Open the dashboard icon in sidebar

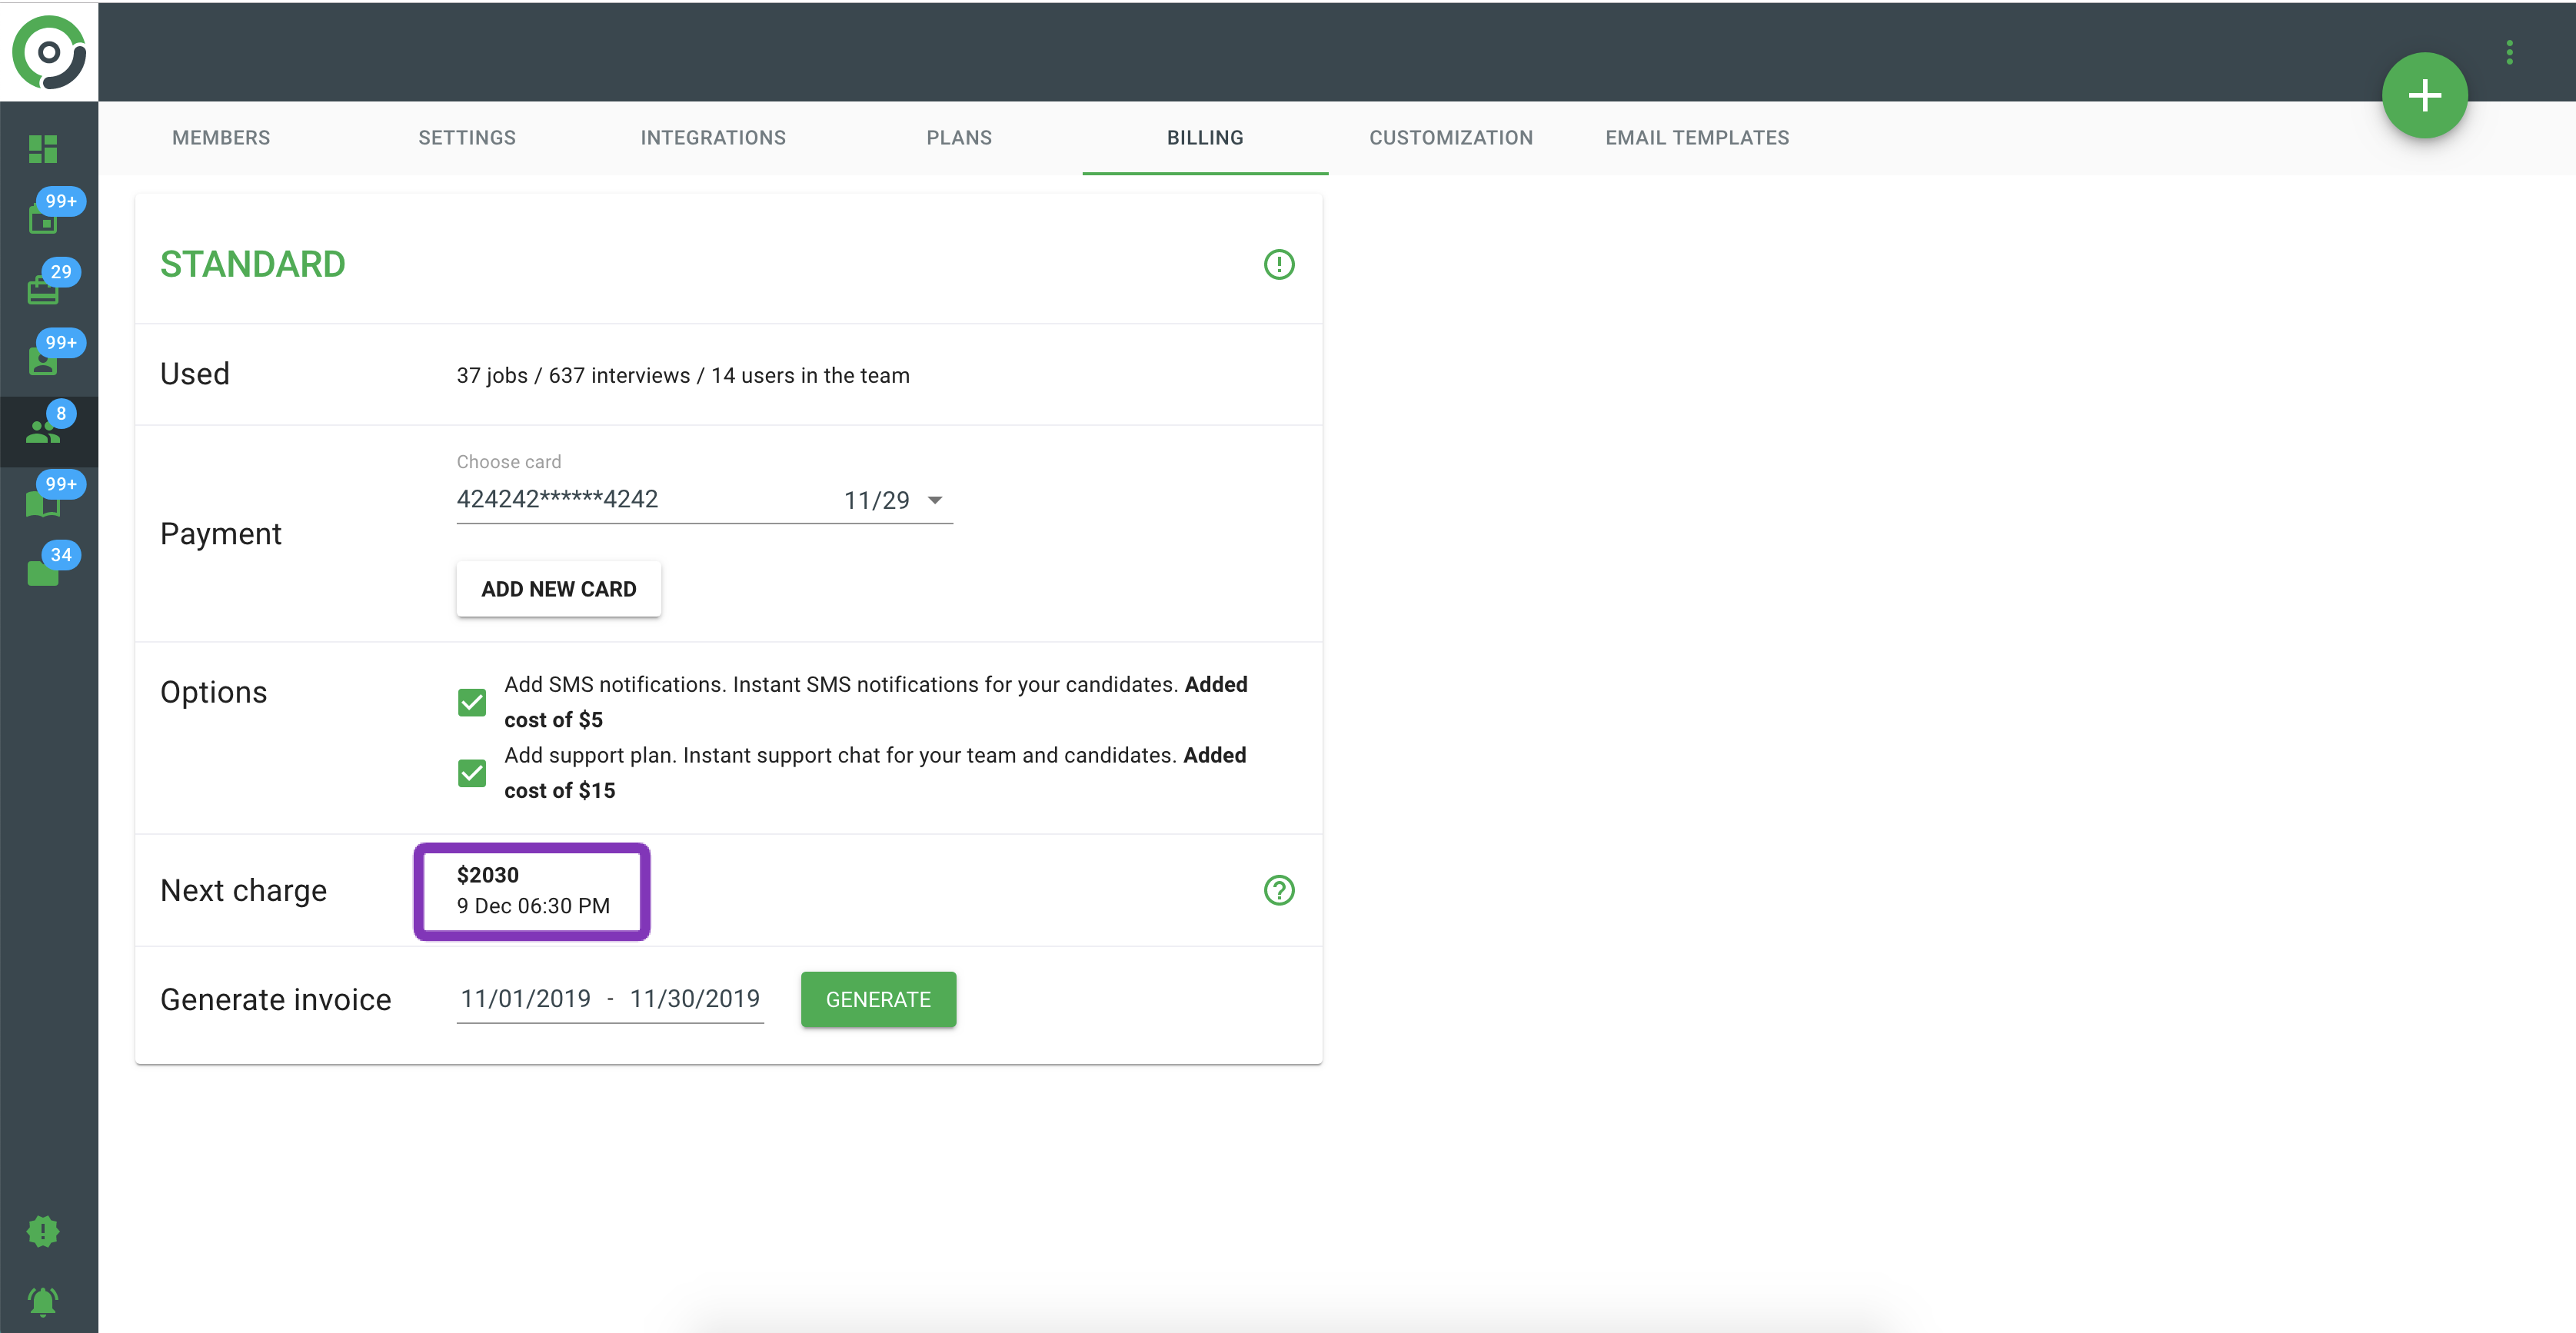[43, 149]
